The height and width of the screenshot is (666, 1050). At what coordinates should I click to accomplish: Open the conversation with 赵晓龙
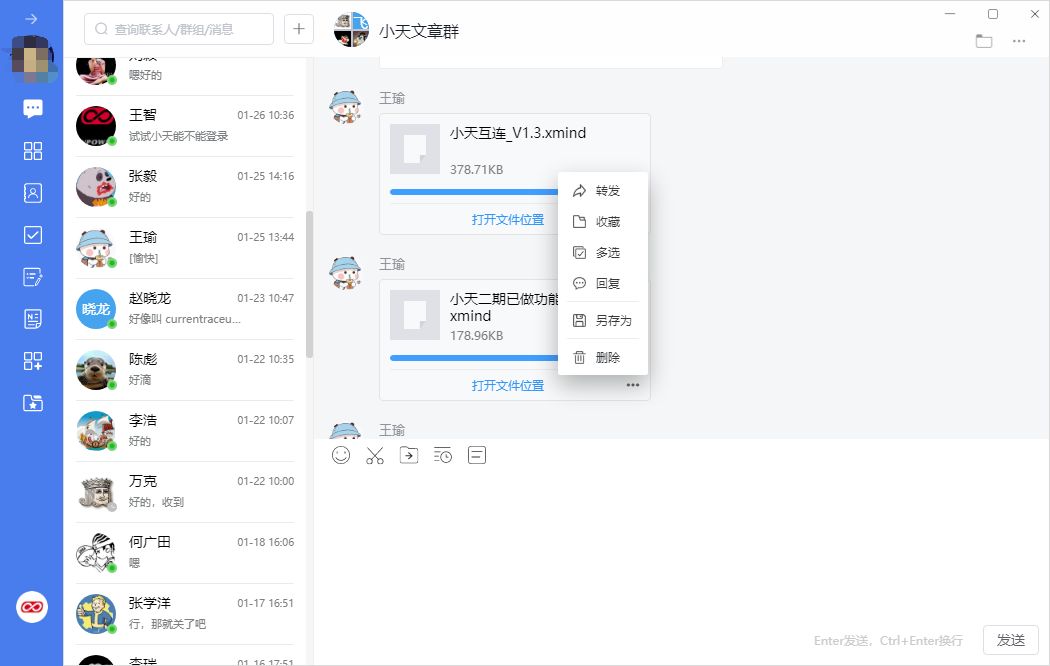click(x=185, y=309)
